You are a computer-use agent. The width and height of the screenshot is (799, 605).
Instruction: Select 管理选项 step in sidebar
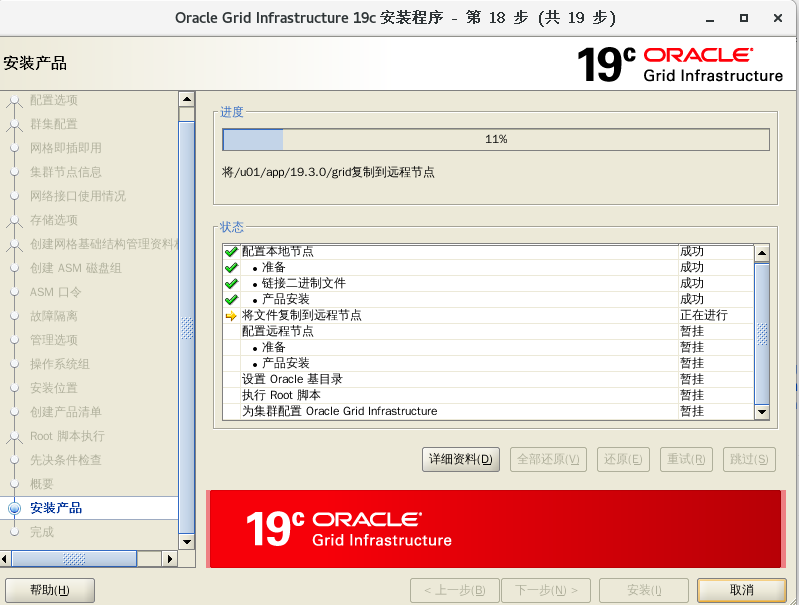click(54, 340)
